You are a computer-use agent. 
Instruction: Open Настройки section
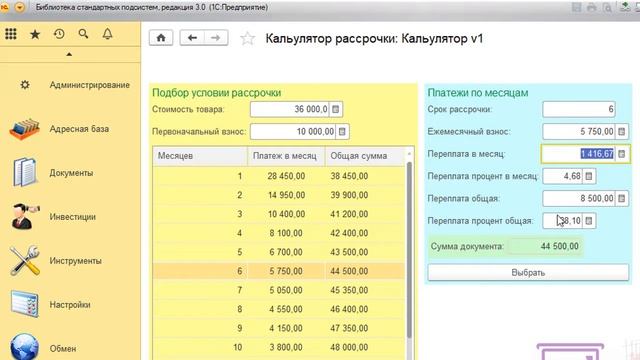(x=70, y=305)
